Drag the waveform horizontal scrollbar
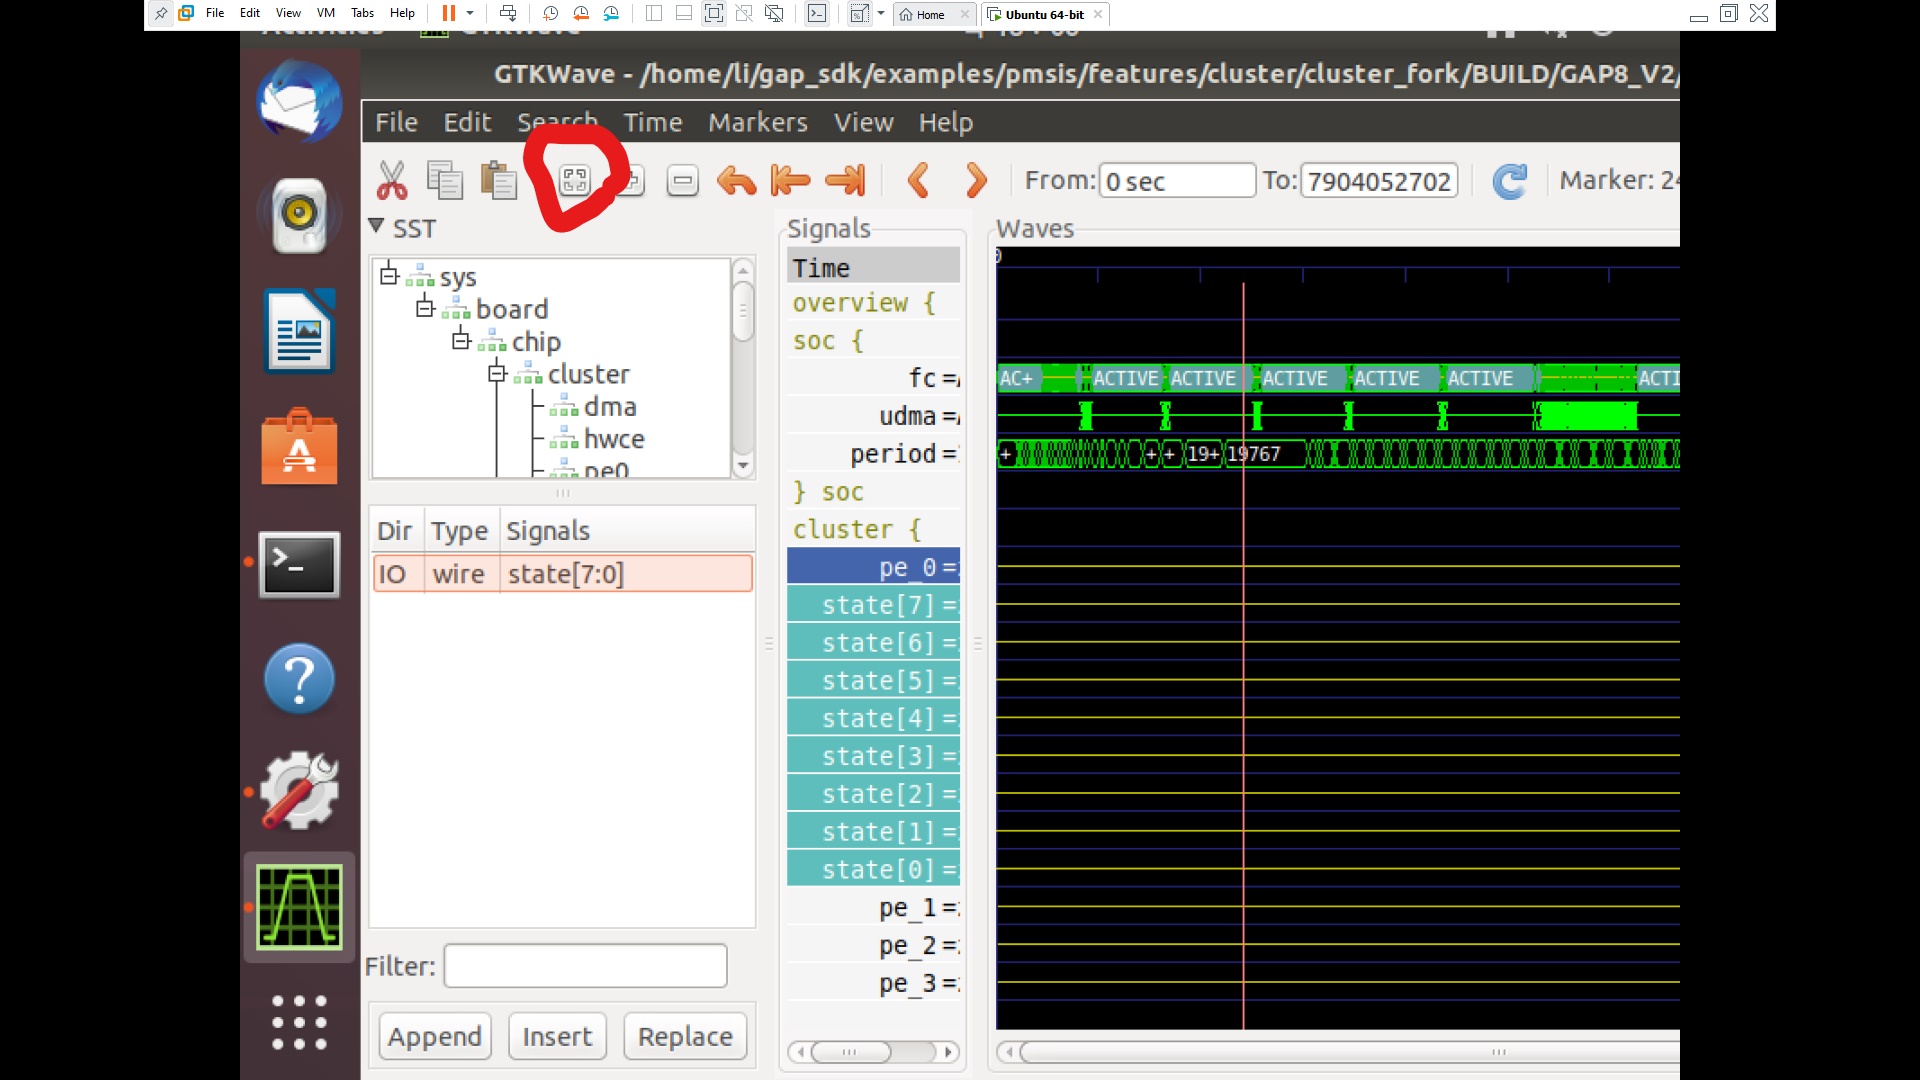The height and width of the screenshot is (1080, 1920). pyautogui.click(x=1501, y=1052)
